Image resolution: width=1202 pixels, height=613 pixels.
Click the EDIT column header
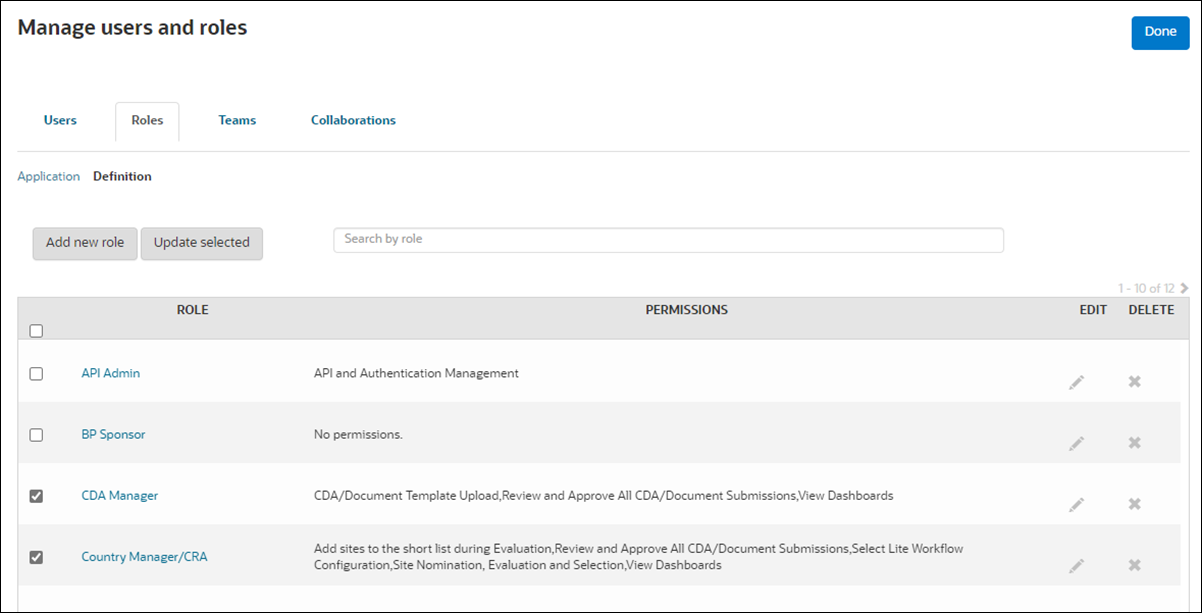click(1093, 310)
